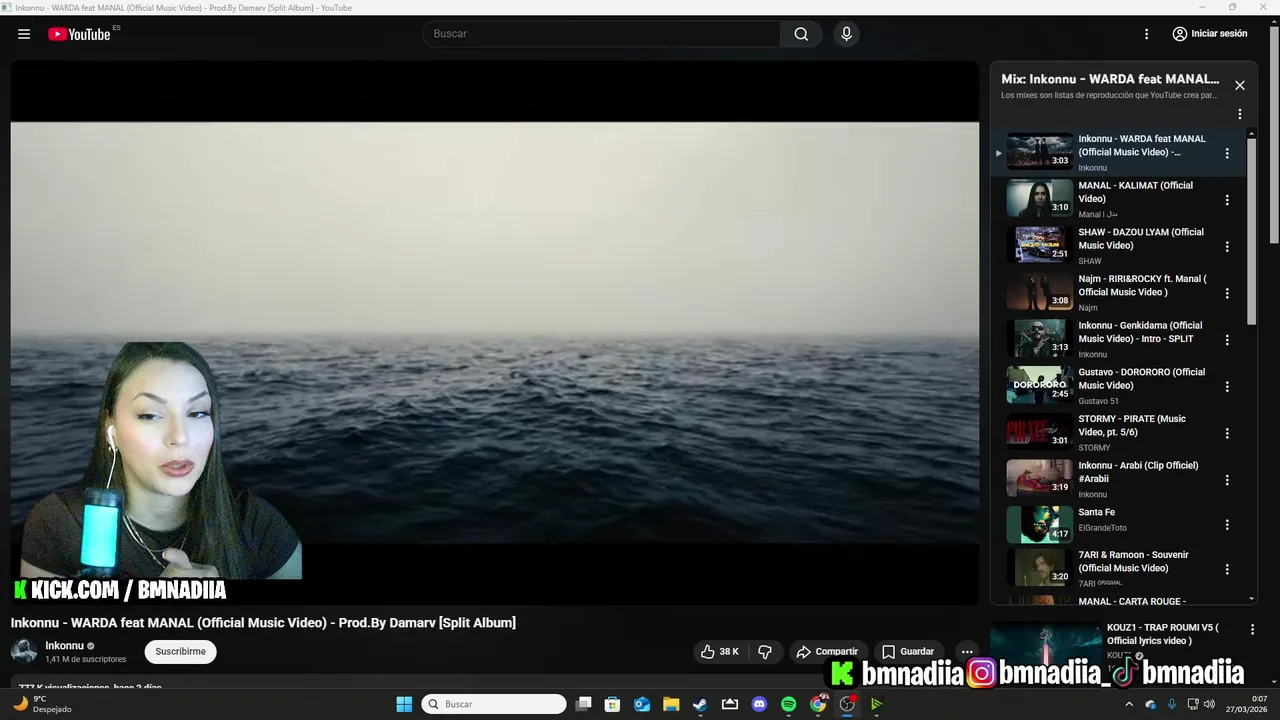Open options for Inkonnu - Genkidama item
1280x720 pixels.
[x=1227, y=340]
